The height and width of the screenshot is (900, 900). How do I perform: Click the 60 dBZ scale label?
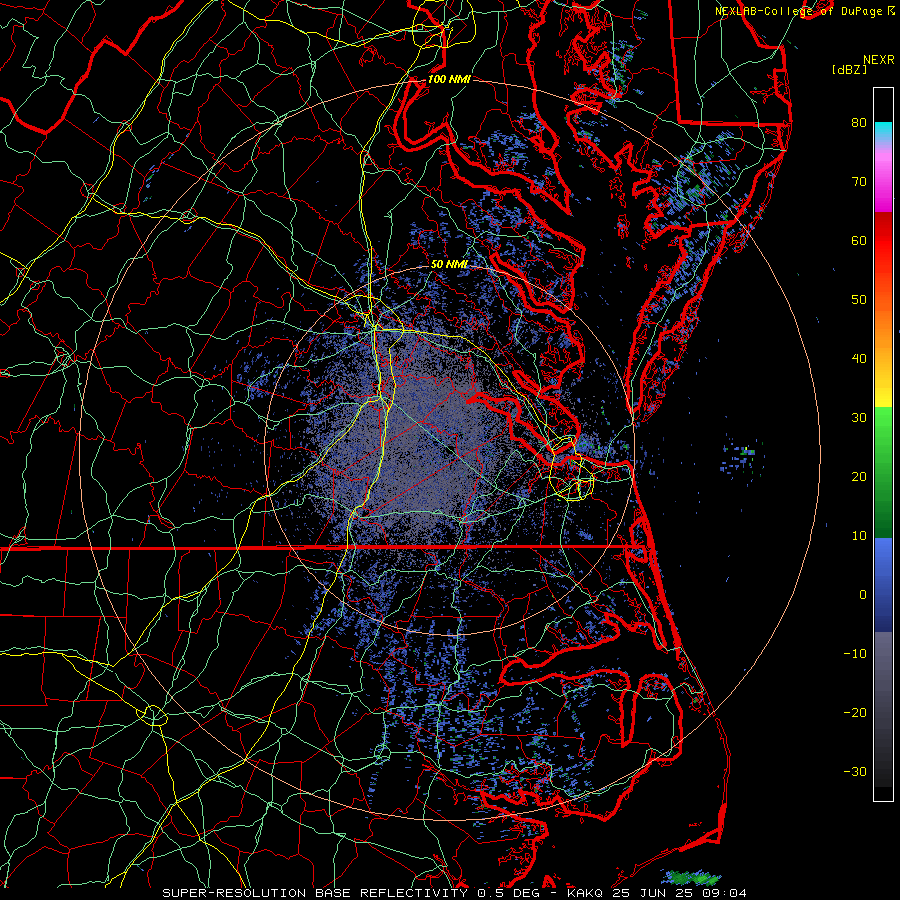[x=859, y=240]
